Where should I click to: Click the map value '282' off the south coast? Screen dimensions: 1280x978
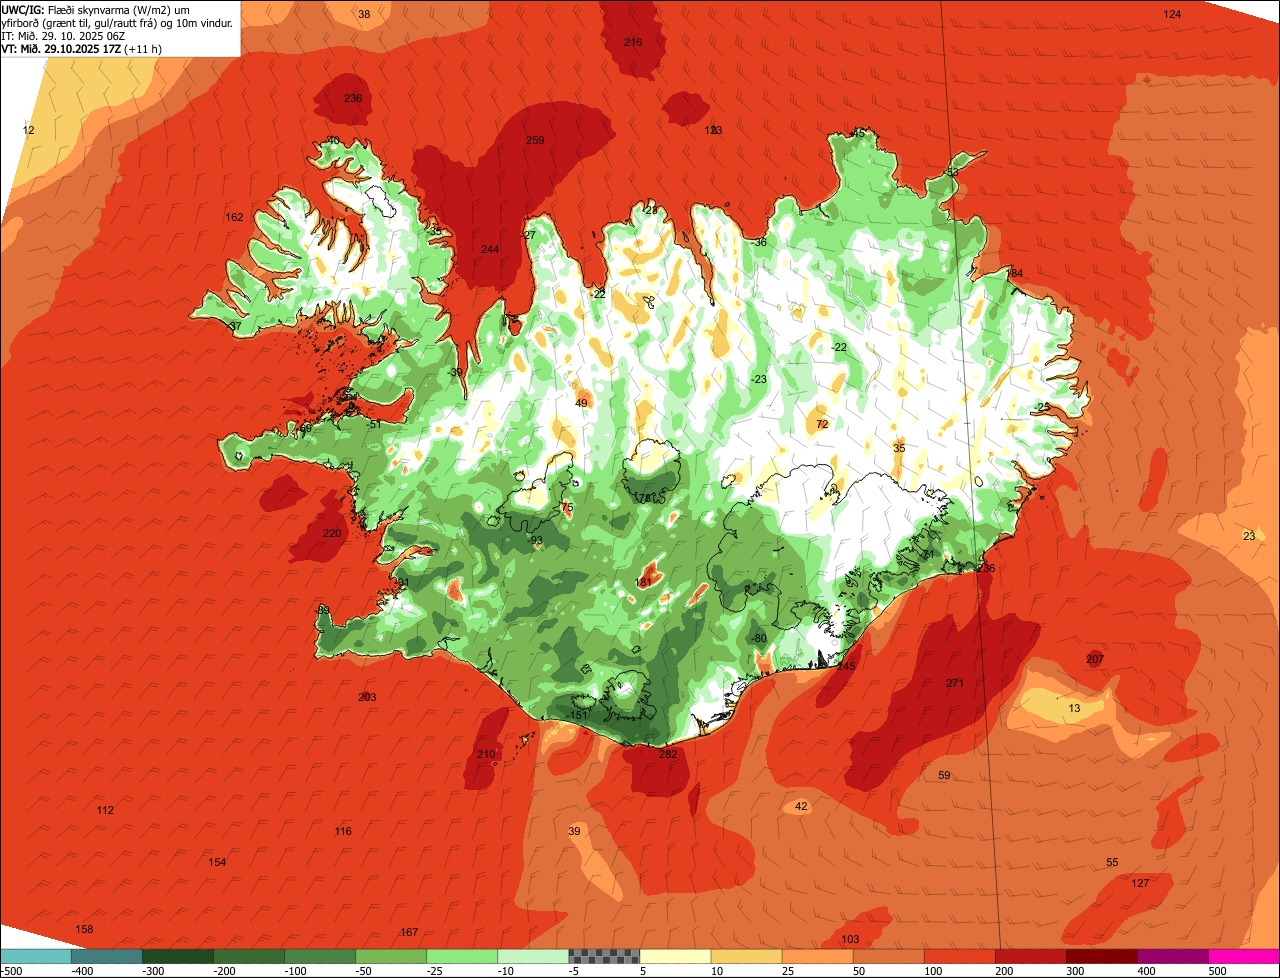pyautogui.click(x=668, y=754)
